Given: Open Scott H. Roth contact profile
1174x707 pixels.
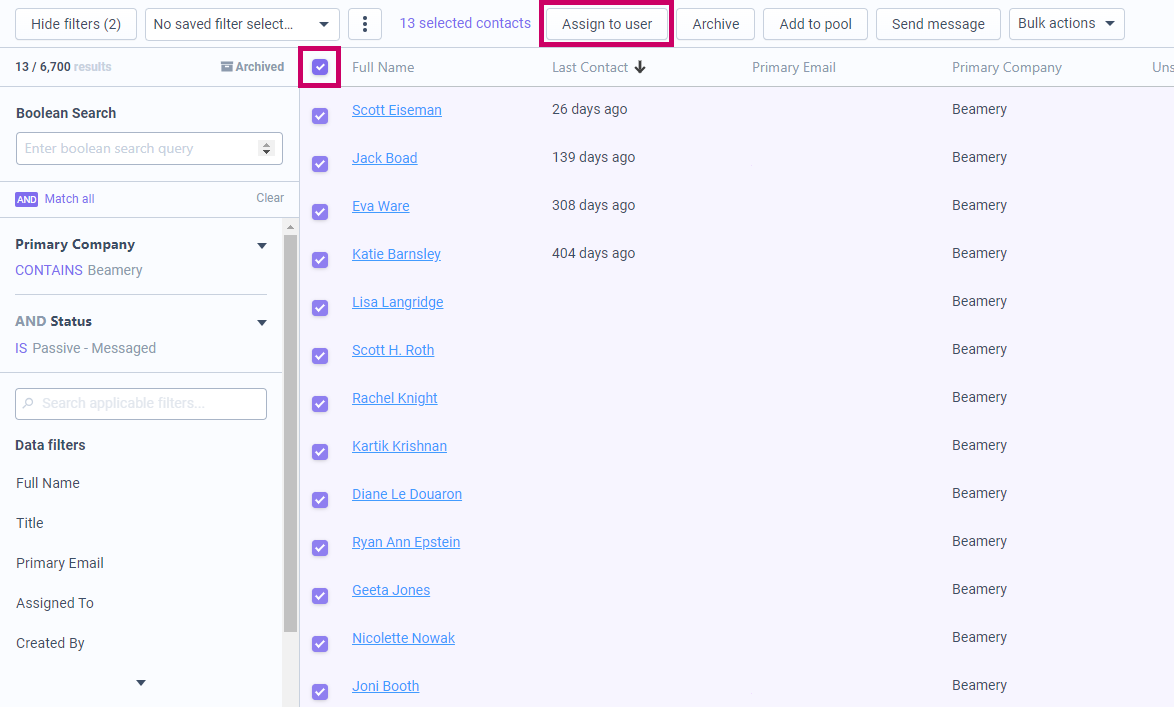Looking at the screenshot, I should click(x=393, y=350).
